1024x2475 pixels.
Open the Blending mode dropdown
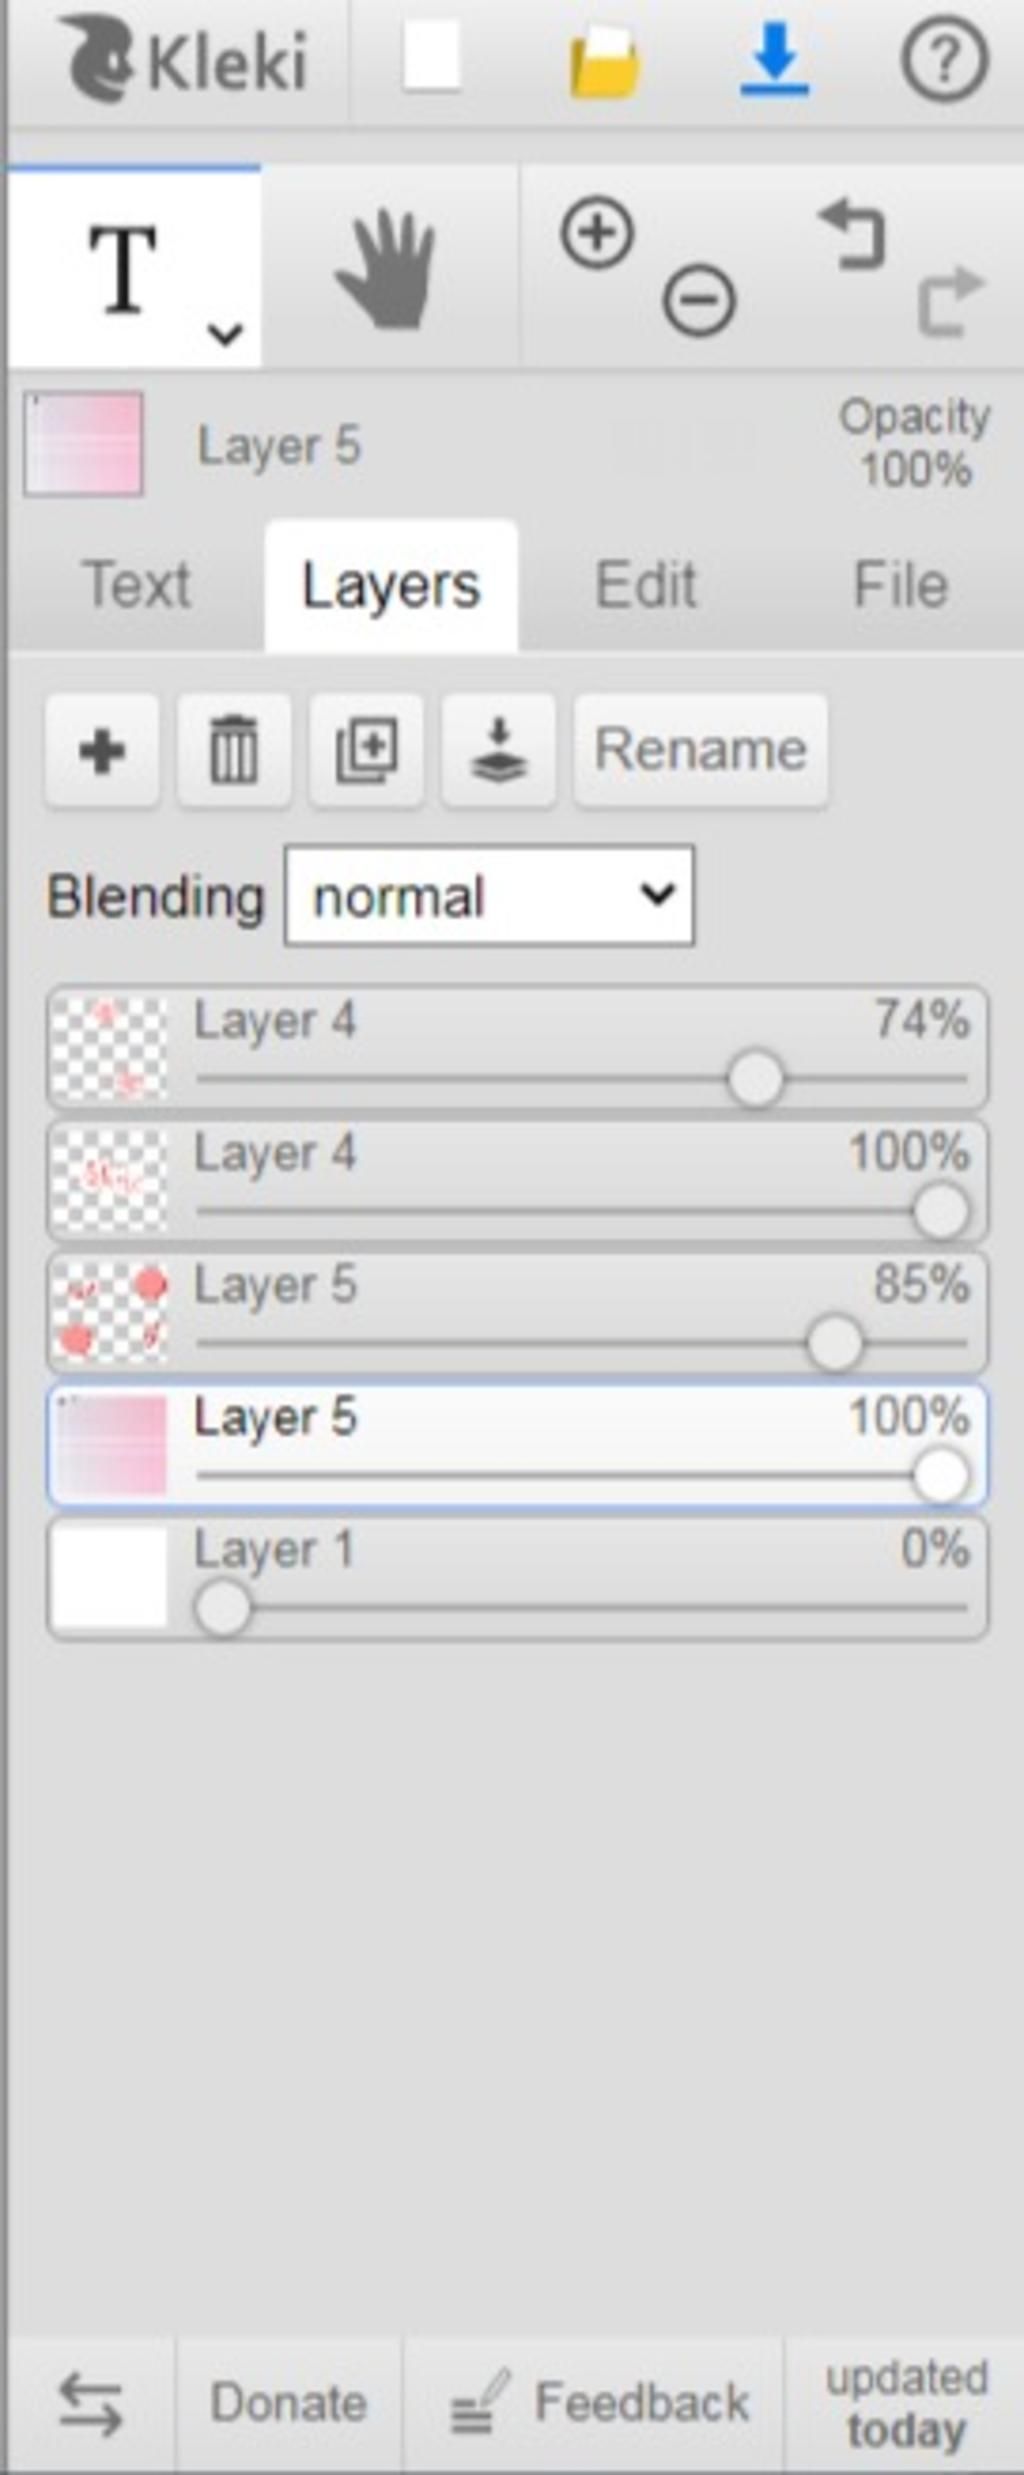(489, 896)
